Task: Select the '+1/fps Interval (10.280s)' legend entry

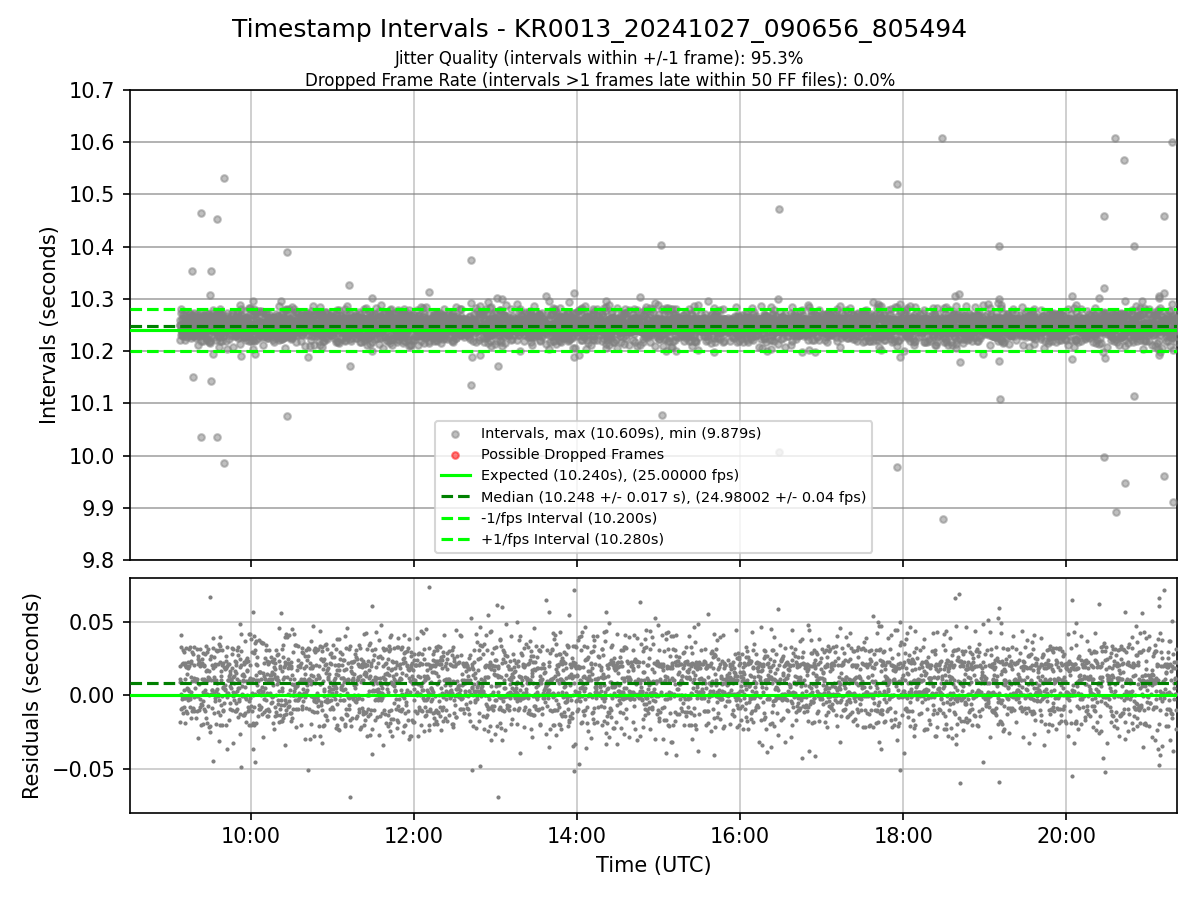Action: (x=572, y=539)
